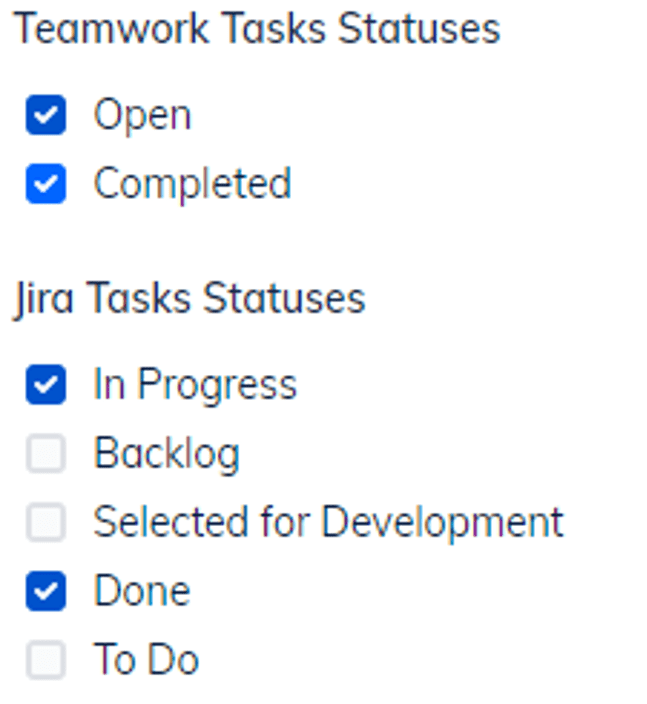Click the Selected for Development label

click(x=328, y=523)
